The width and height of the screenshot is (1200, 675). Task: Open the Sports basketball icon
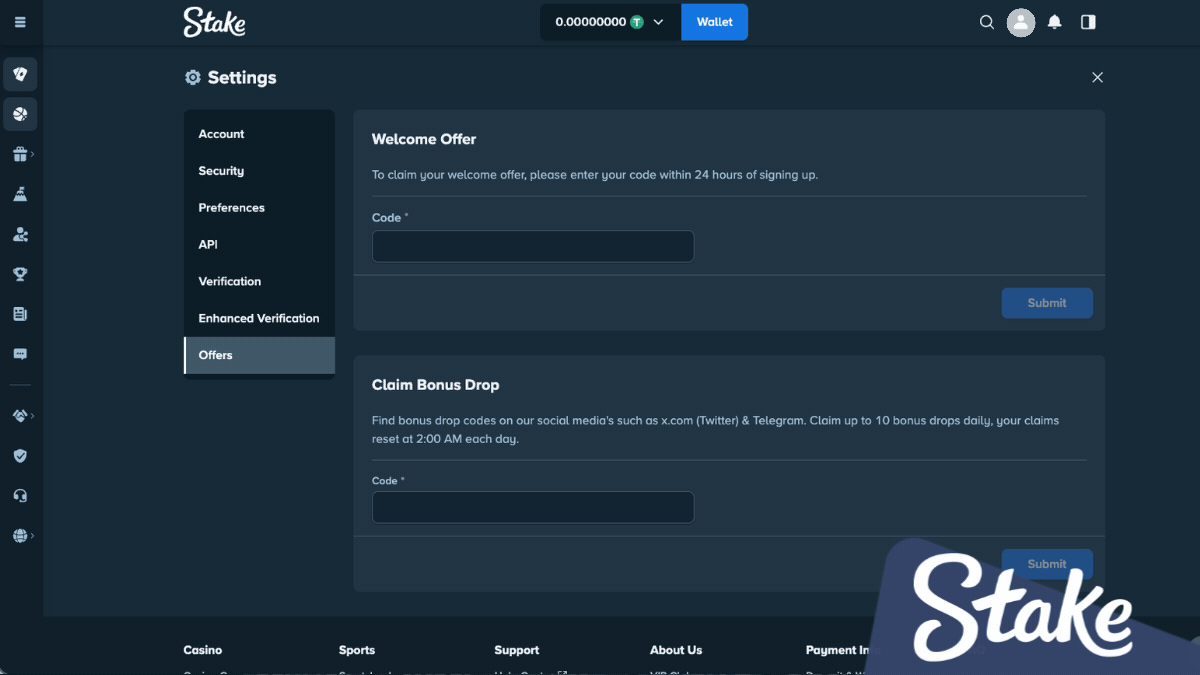click(x=20, y=114)
